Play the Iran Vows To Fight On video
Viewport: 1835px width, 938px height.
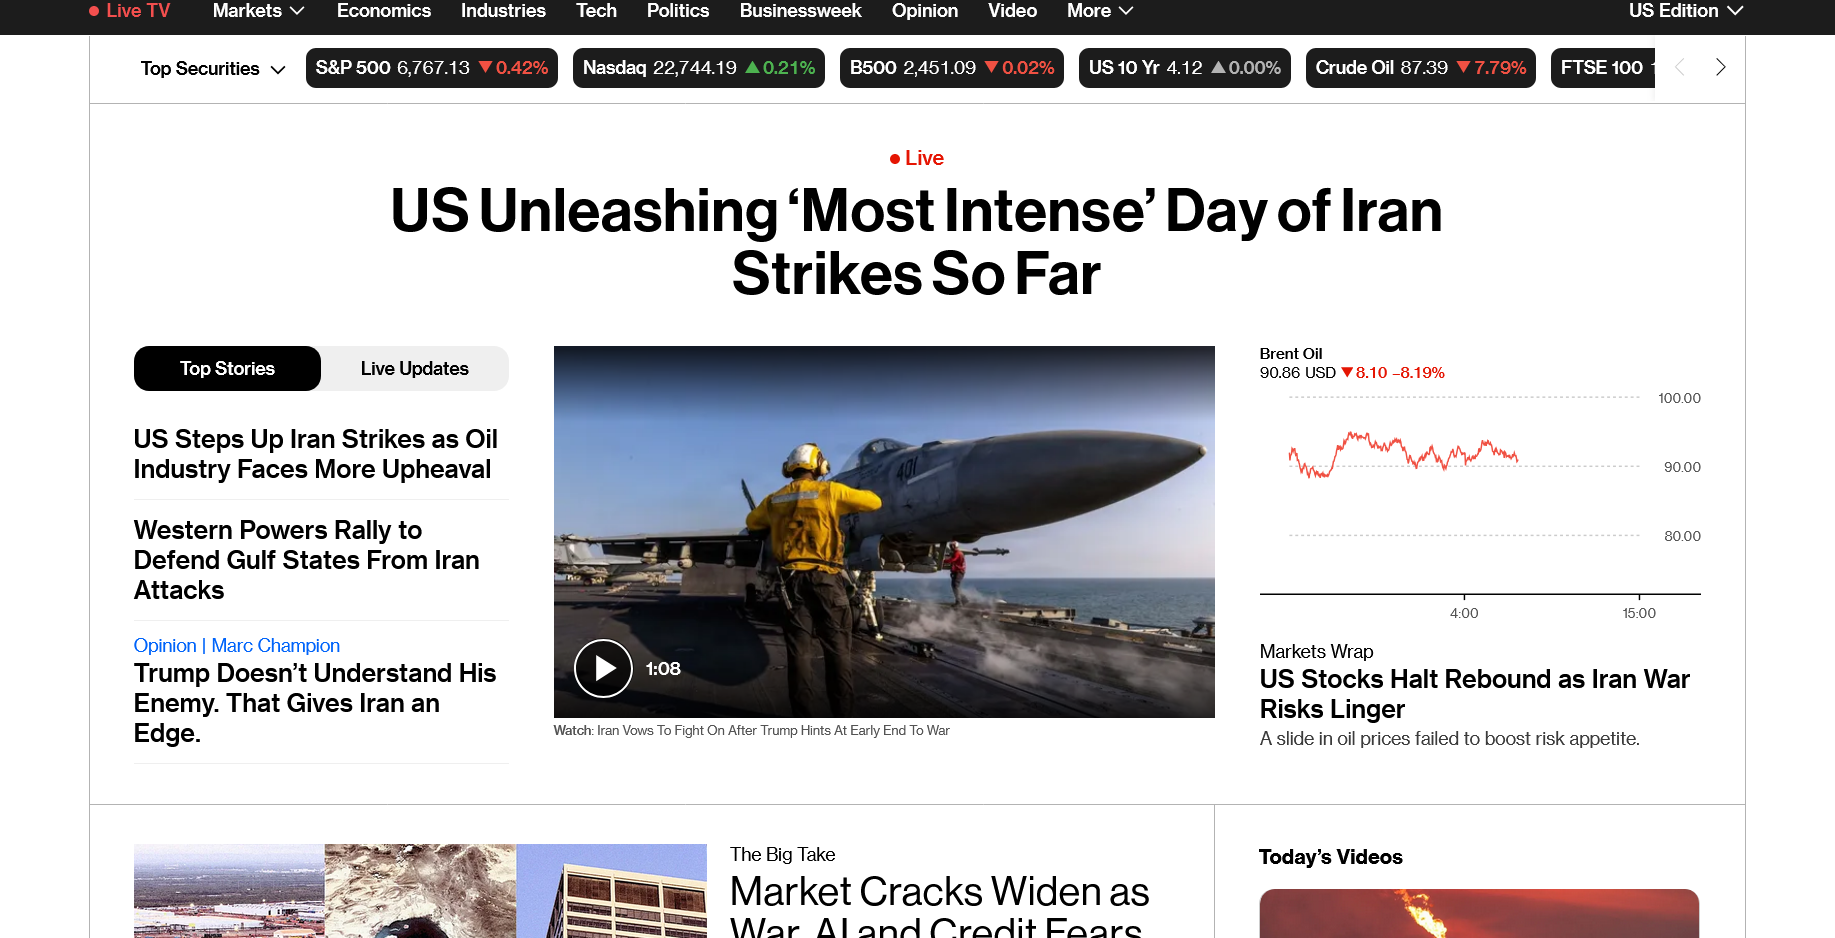click(602, 668)
